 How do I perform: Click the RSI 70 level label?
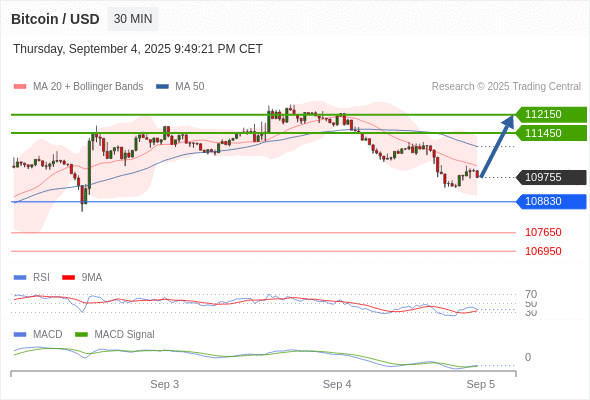(x=531, y=294)
